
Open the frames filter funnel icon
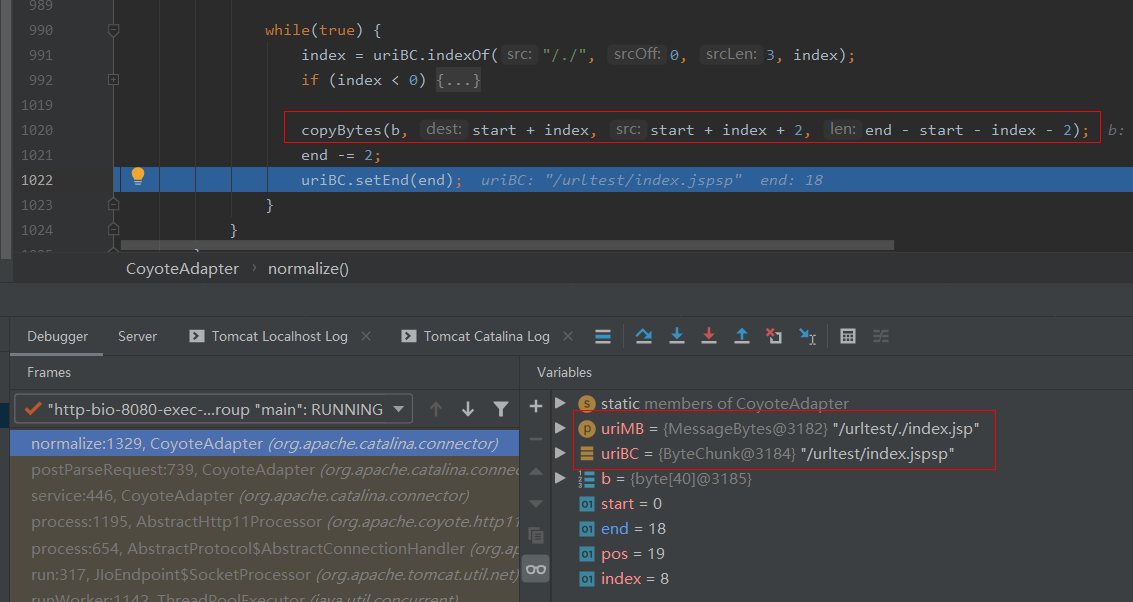point(501,409)
